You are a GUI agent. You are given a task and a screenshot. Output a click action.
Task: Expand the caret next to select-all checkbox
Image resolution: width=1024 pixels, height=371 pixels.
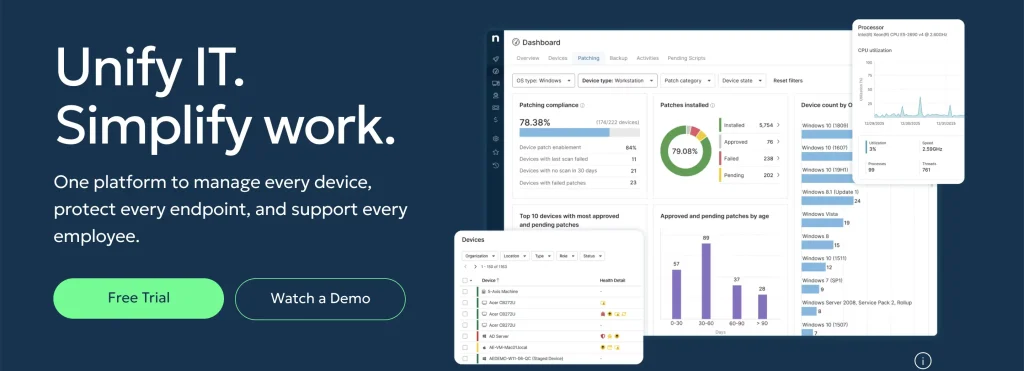point(471,281)
